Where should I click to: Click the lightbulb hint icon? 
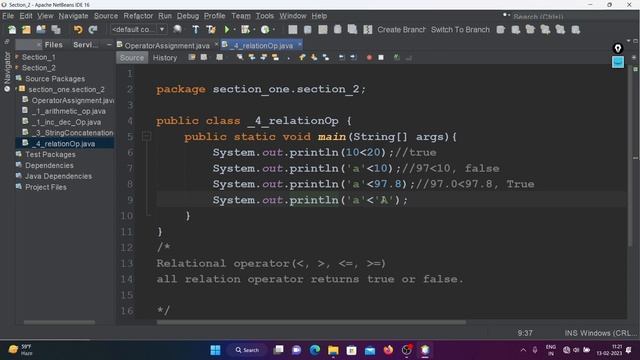[618, 49]
